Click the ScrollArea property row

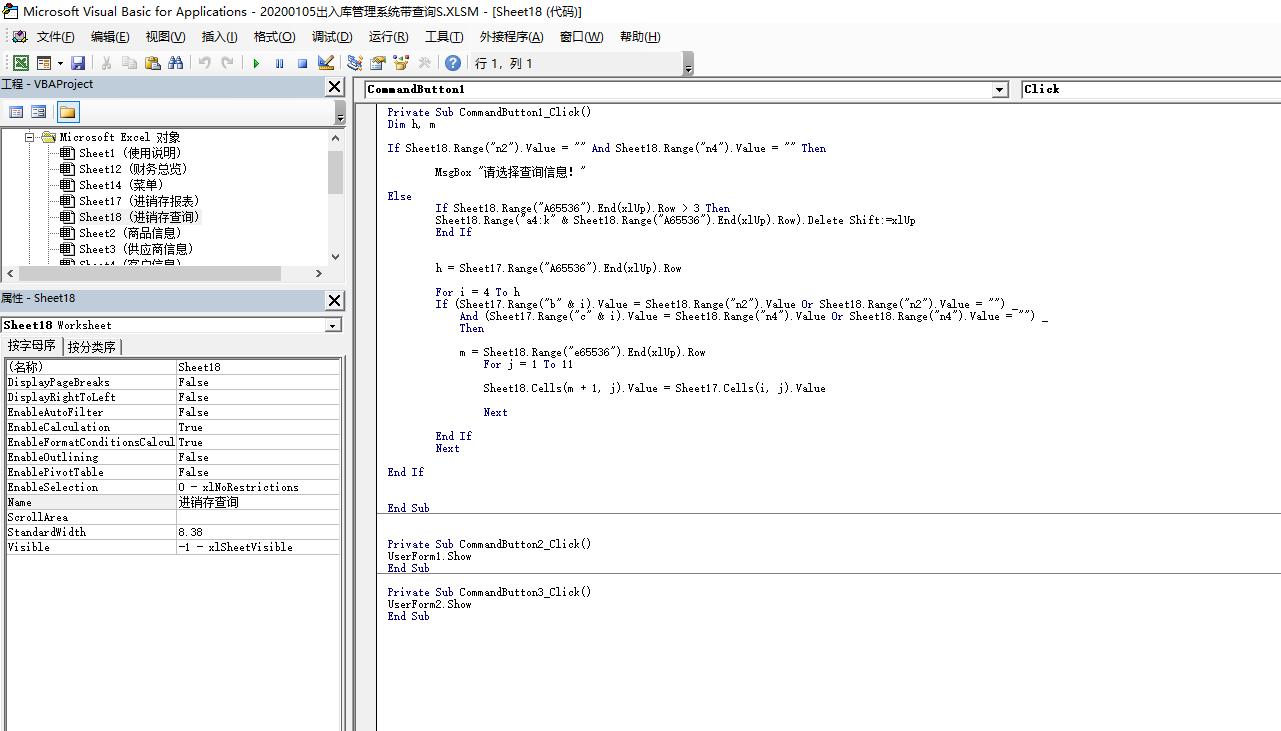(173, 517)
